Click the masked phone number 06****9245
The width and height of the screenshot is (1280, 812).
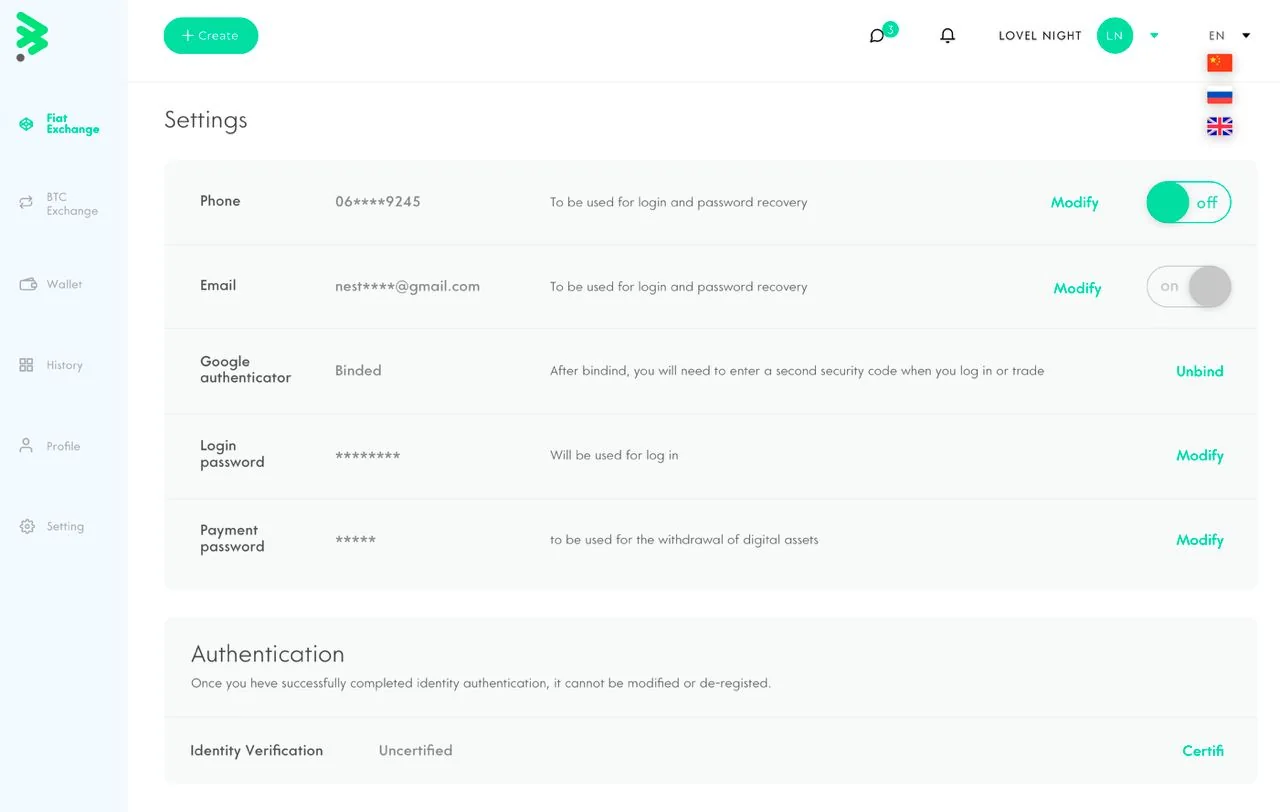coord(378,202)
